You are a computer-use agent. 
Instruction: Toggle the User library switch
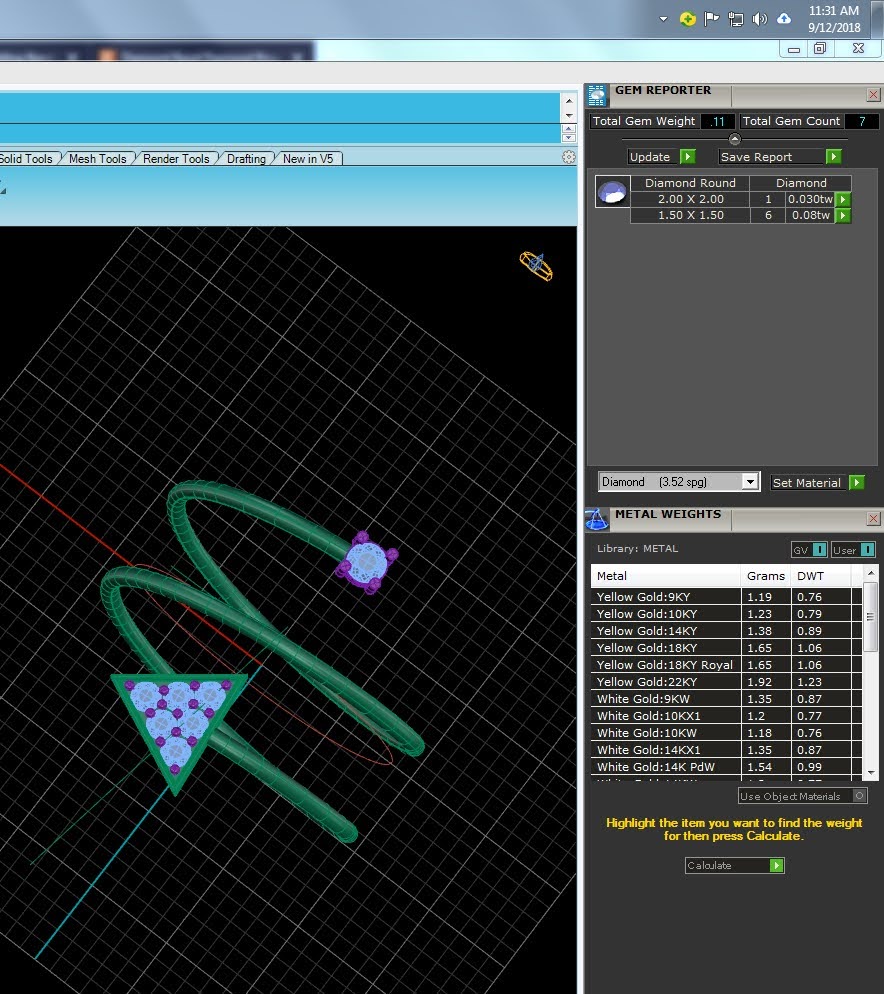pos(854,550)
